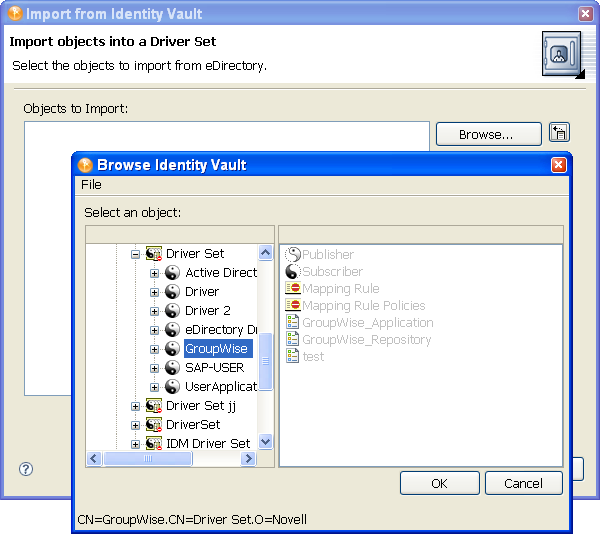Select the Driver Set jj item
Viewport: 600px width, 534px height.
201,406
